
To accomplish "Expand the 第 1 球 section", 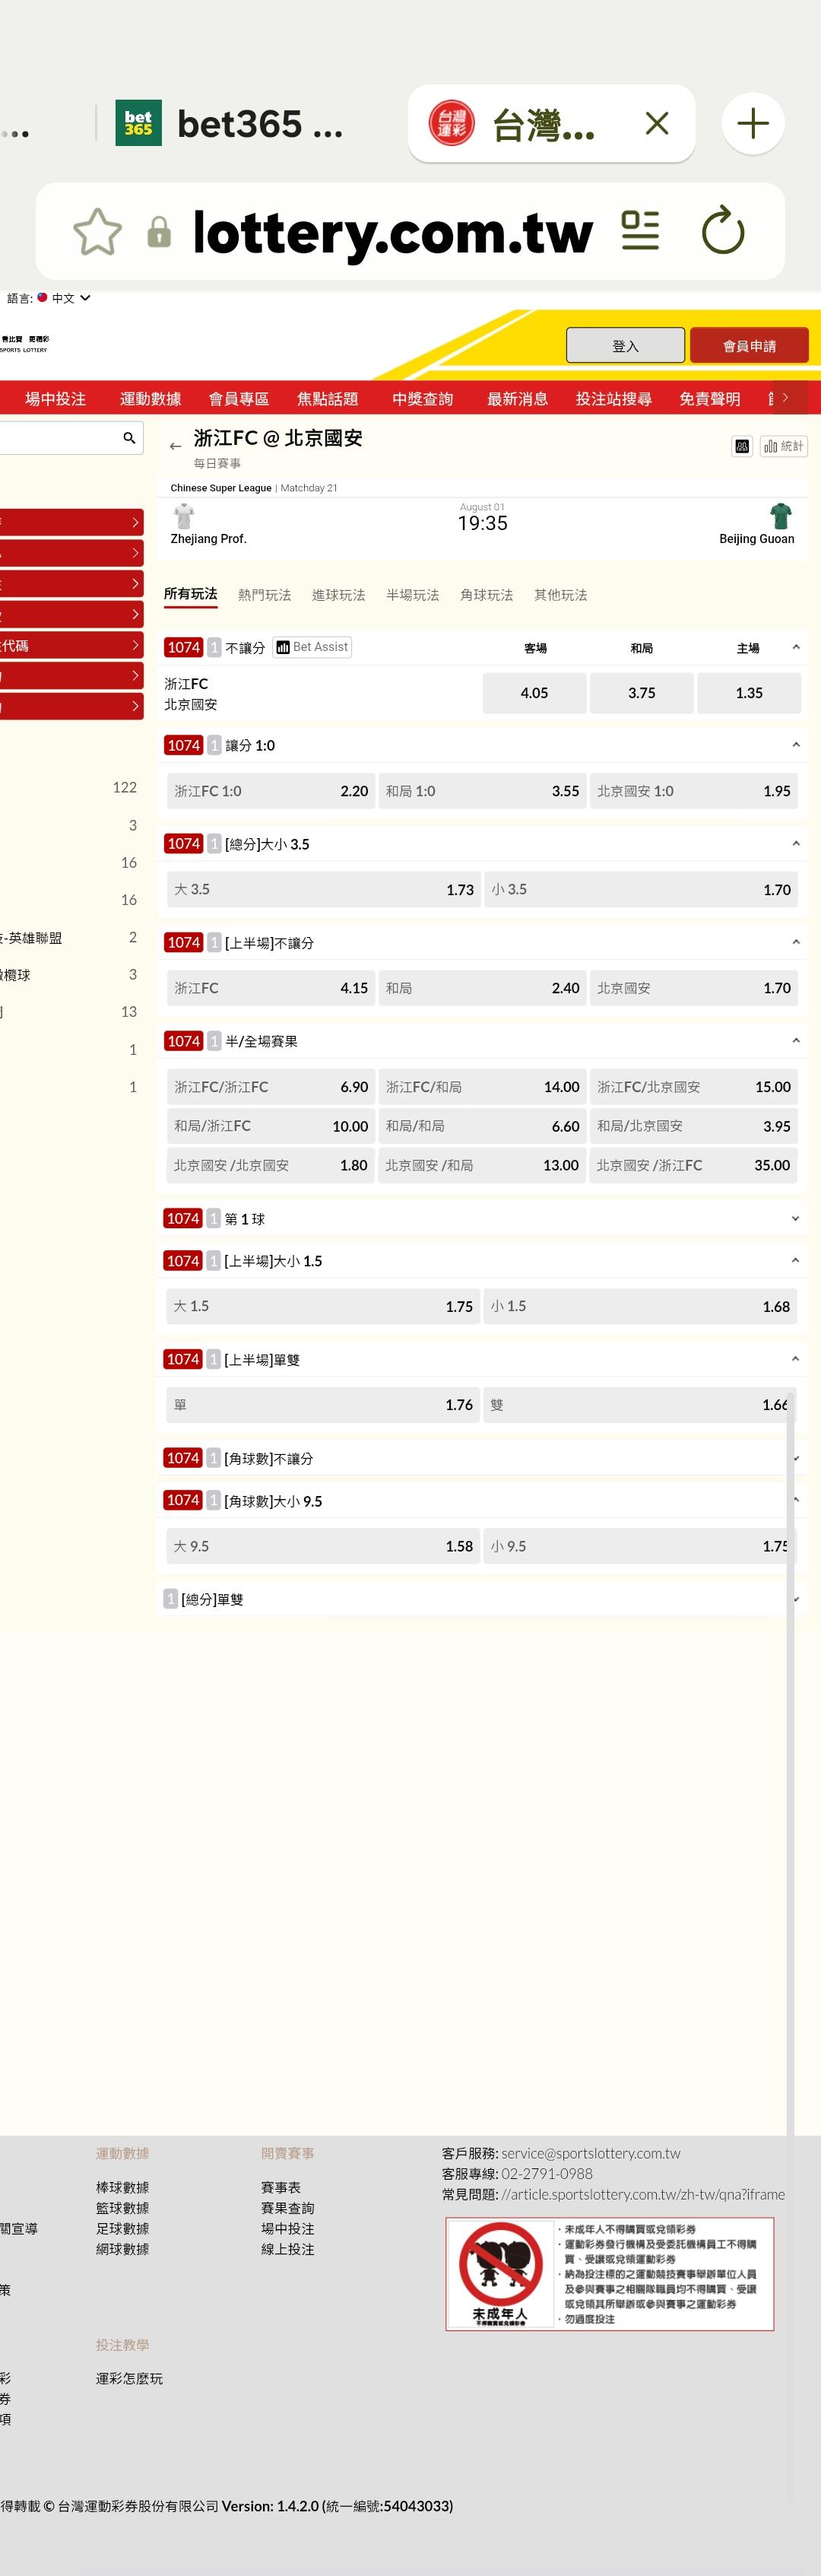I will 796,1219.
